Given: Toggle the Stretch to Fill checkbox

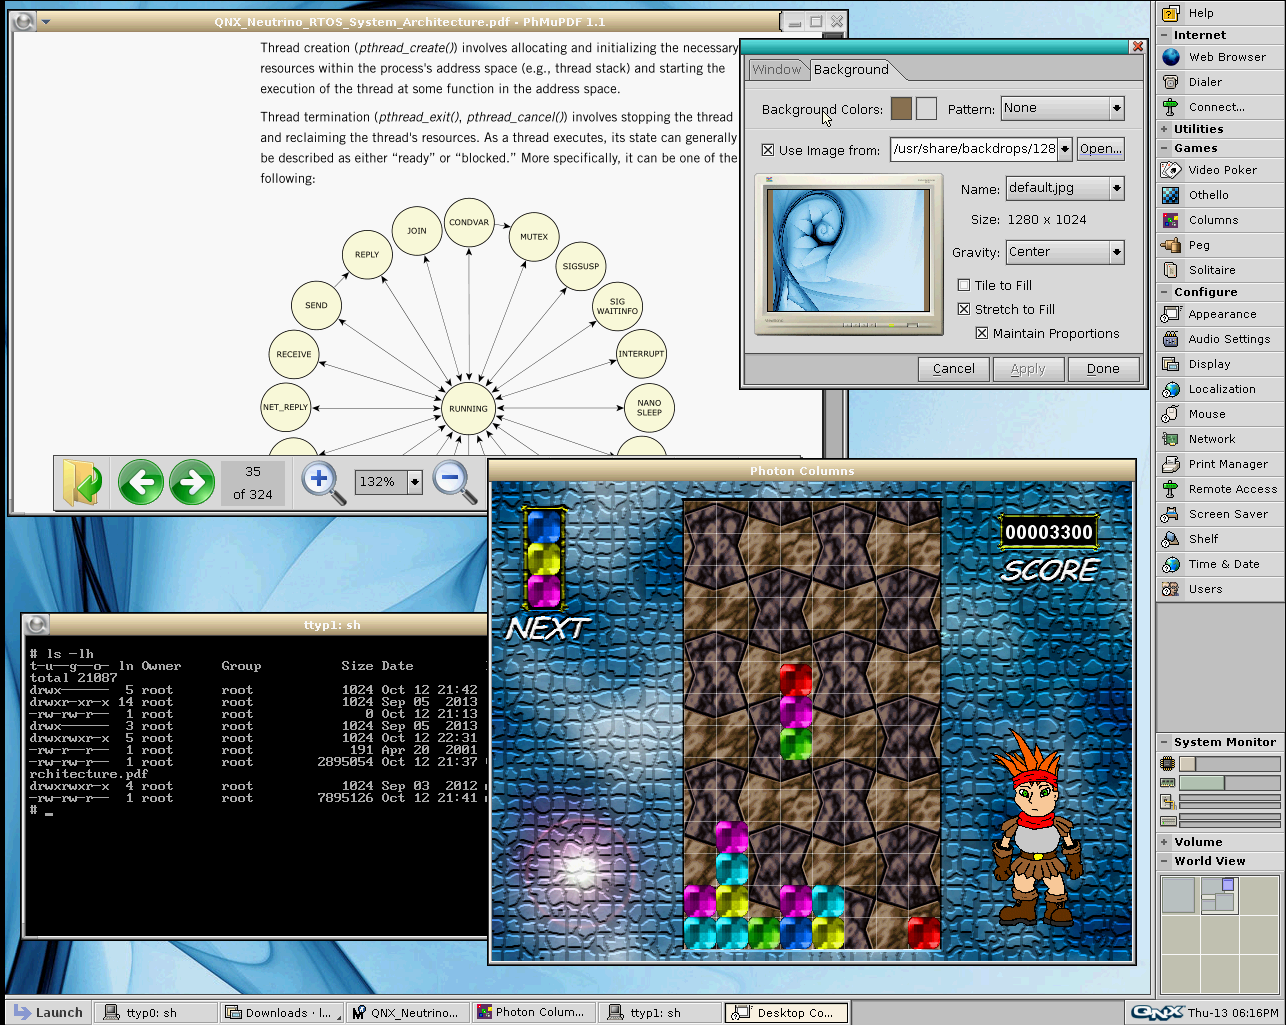Looking at the screenshot, I should [964, 309].
